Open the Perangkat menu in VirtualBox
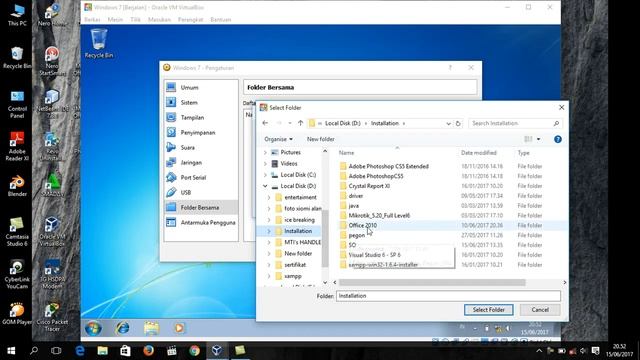Image resolution: width=640 pixels, height=360 pixels. (x=190, y=20)
